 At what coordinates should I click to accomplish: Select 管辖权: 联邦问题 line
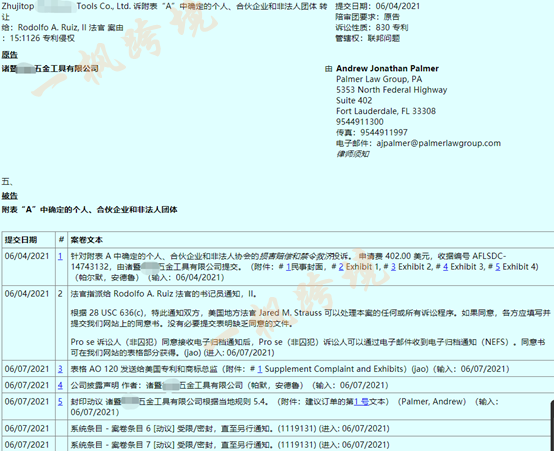click(367, 38)
